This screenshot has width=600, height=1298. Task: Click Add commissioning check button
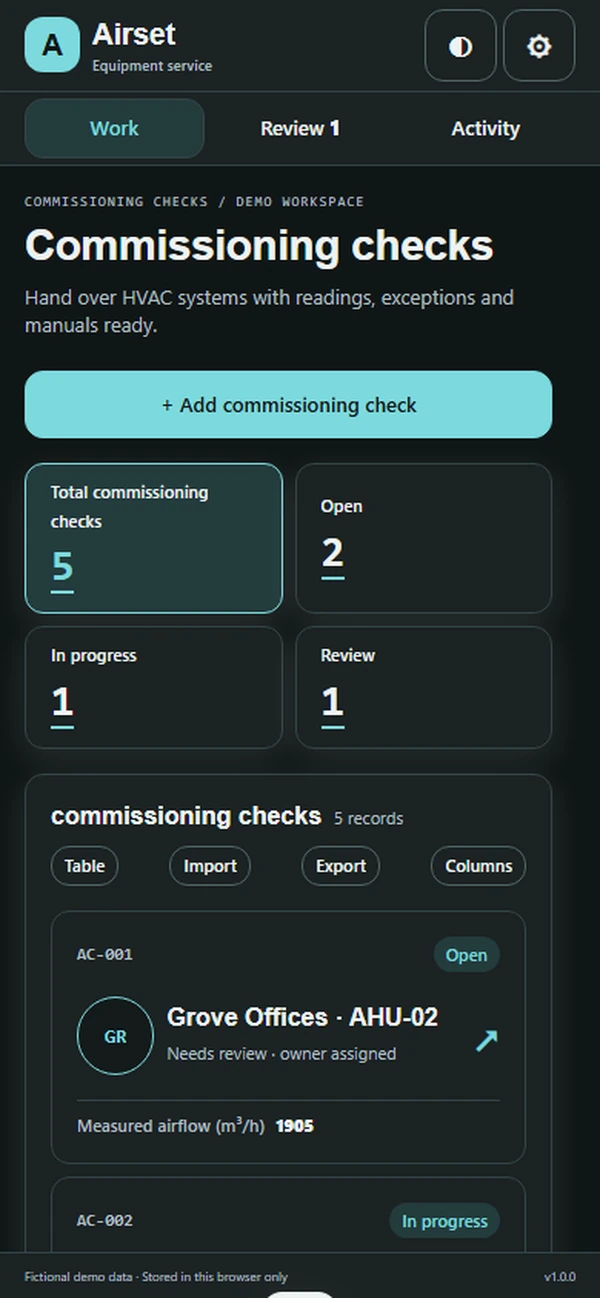tap(288, 405)
